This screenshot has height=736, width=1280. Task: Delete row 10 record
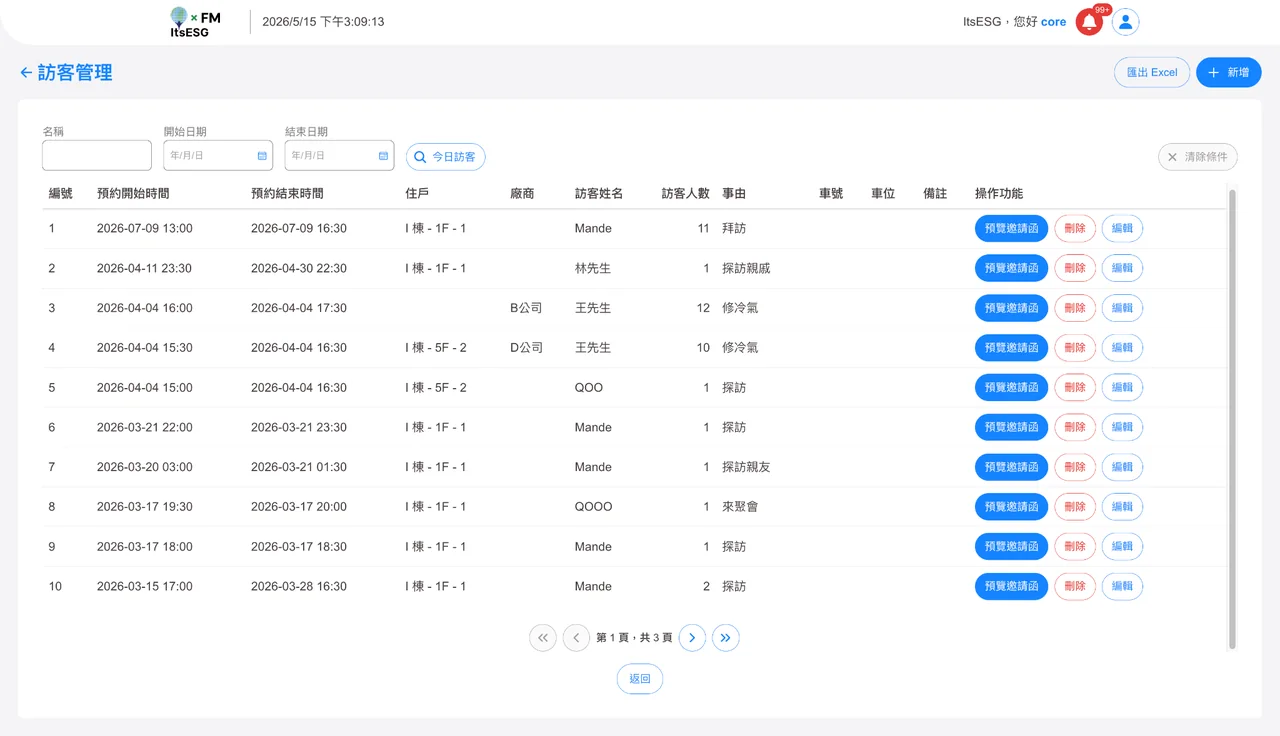point(1075,586)
